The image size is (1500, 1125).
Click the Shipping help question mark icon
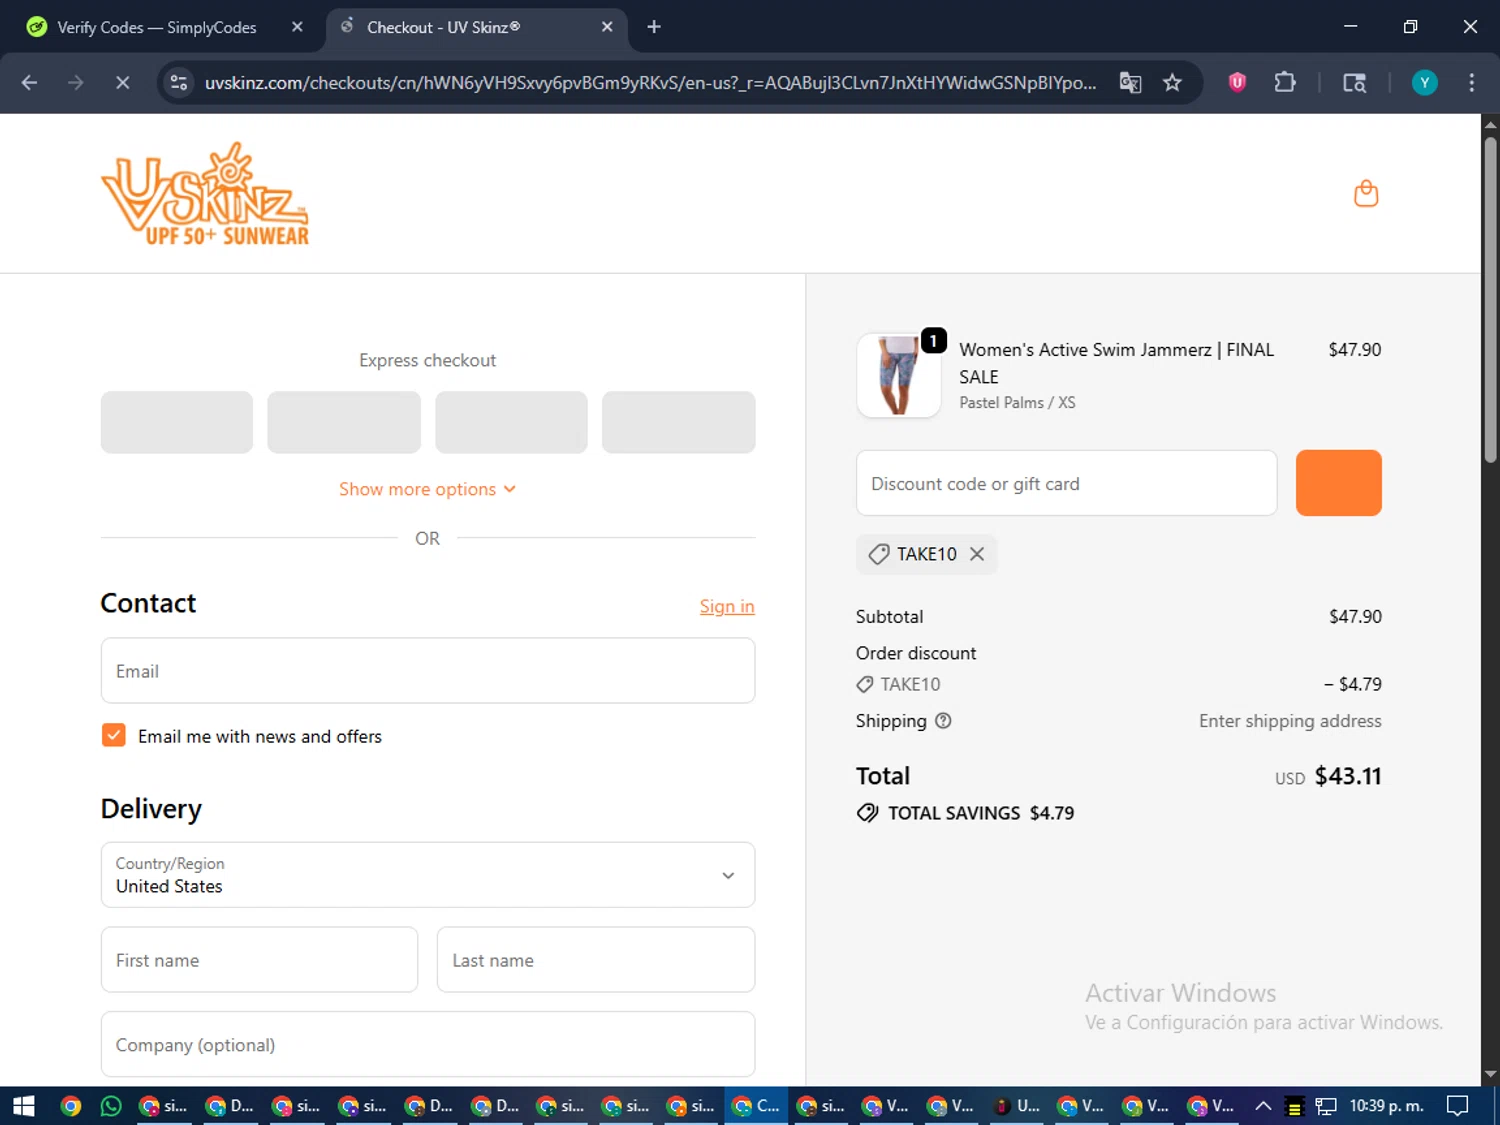[x=943, y=721]
